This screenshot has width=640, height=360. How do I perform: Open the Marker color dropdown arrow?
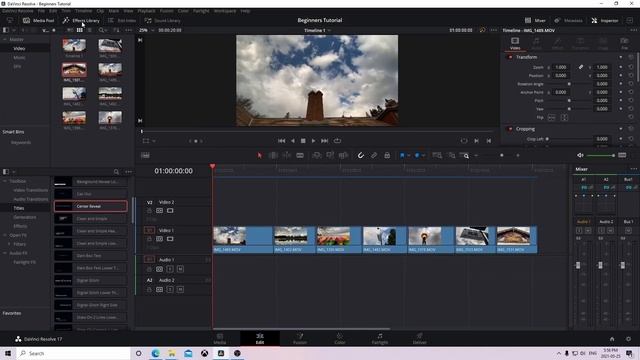coord(423,156)
